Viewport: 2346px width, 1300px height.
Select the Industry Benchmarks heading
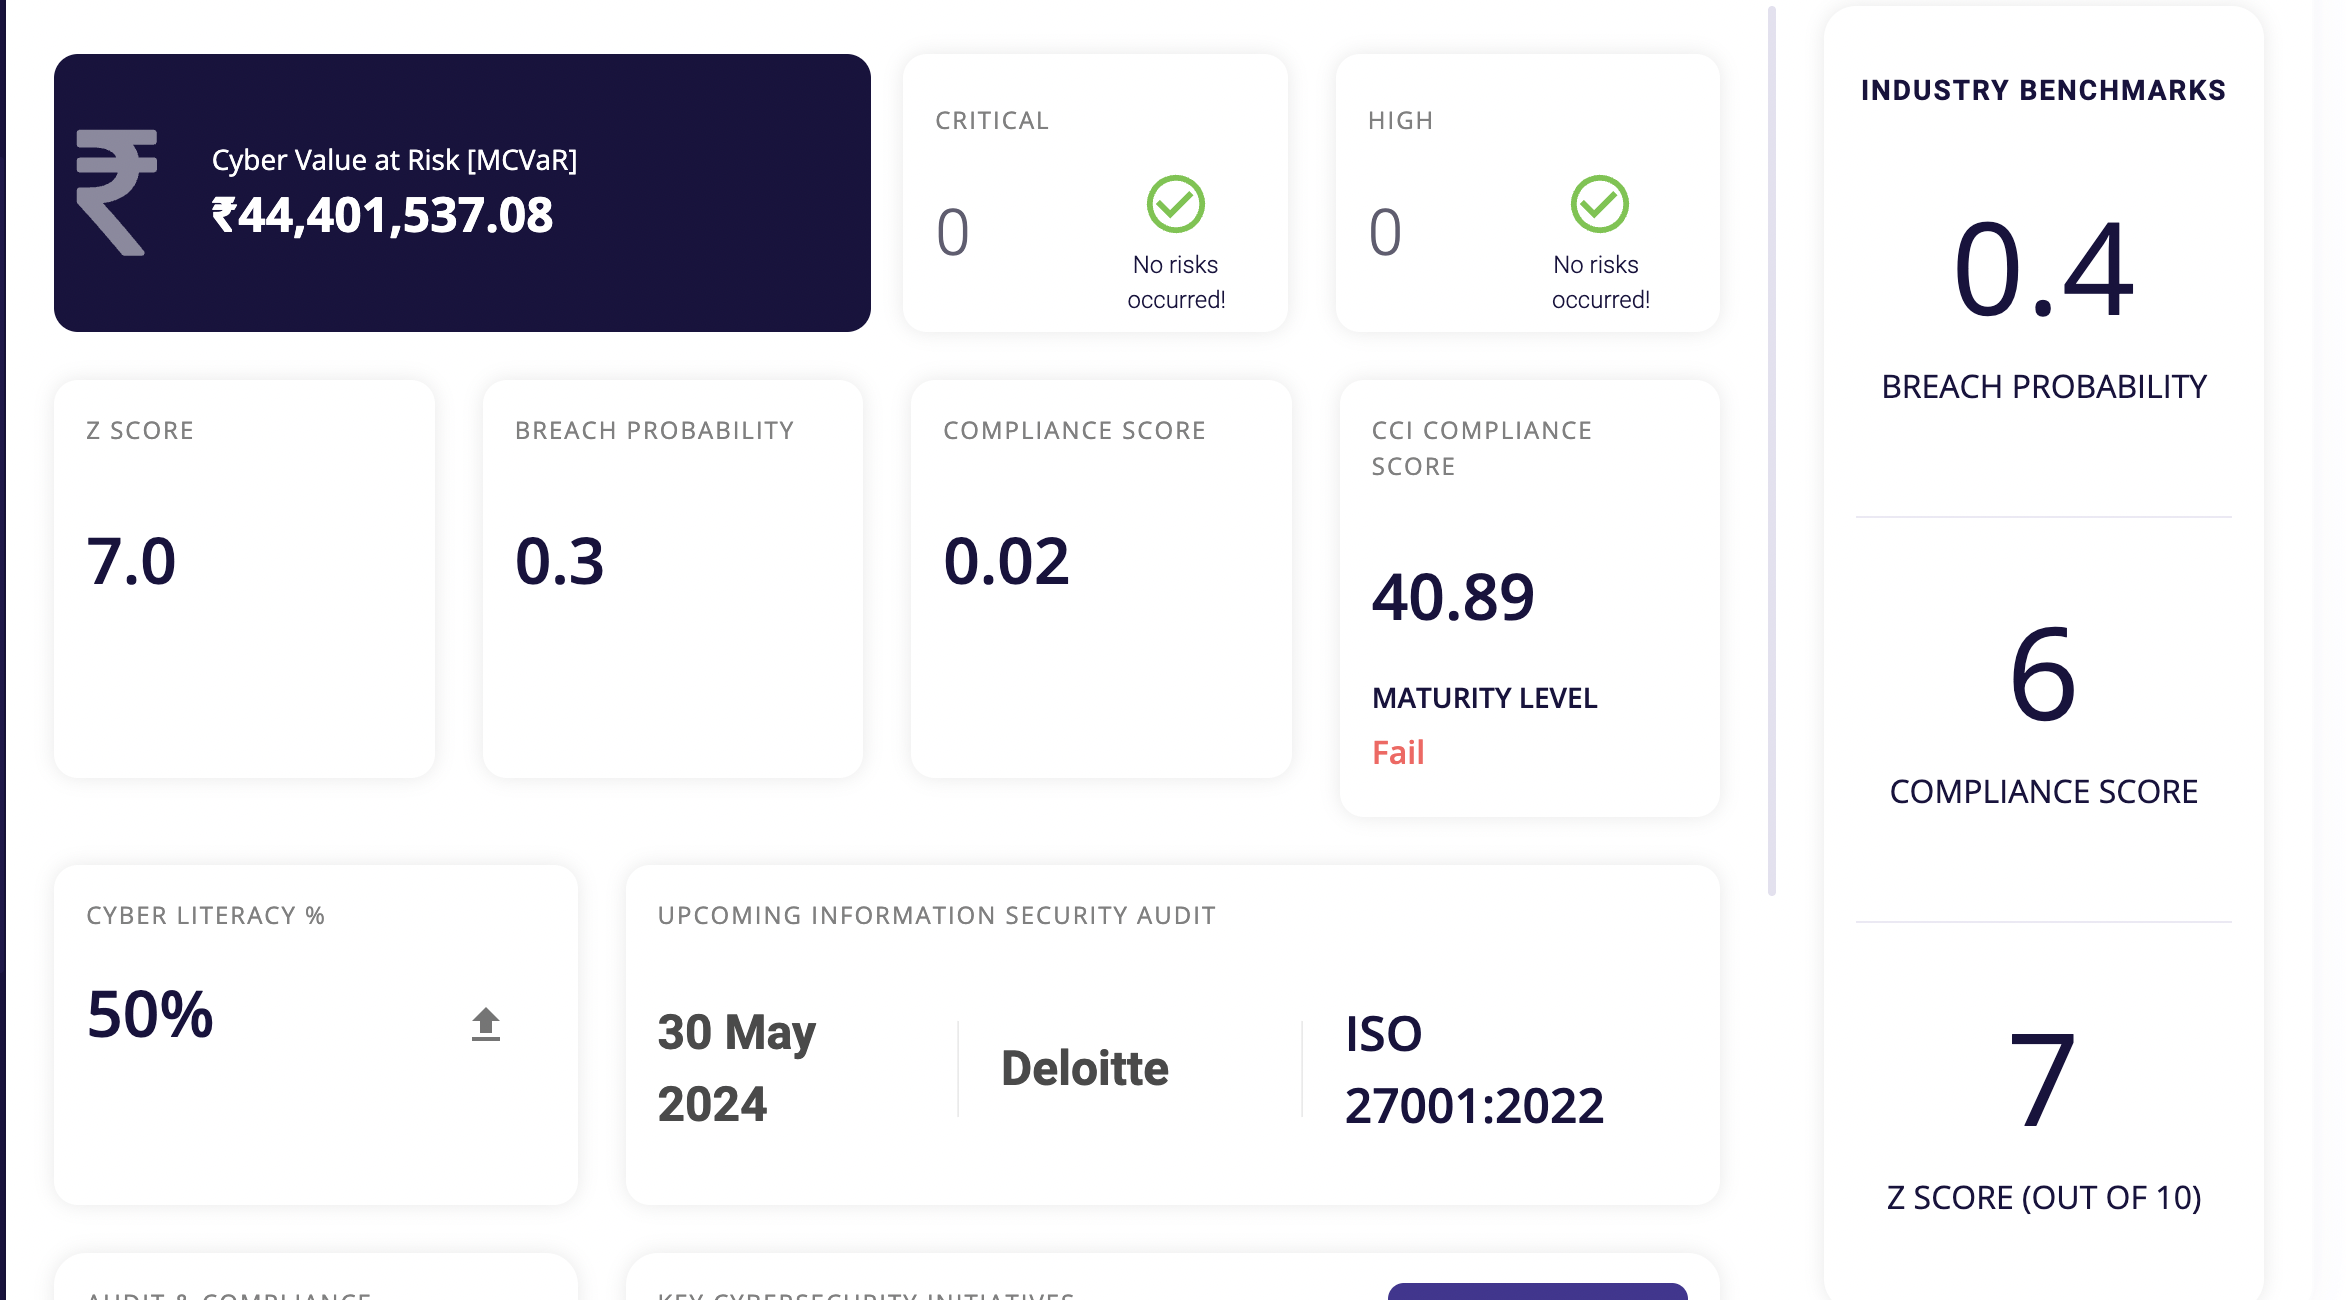pyautogui.click(x=2042, y=90)
